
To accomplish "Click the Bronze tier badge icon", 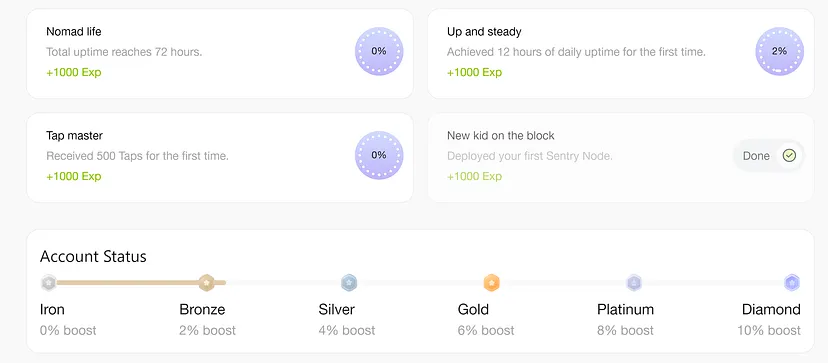I will [206, 283].
